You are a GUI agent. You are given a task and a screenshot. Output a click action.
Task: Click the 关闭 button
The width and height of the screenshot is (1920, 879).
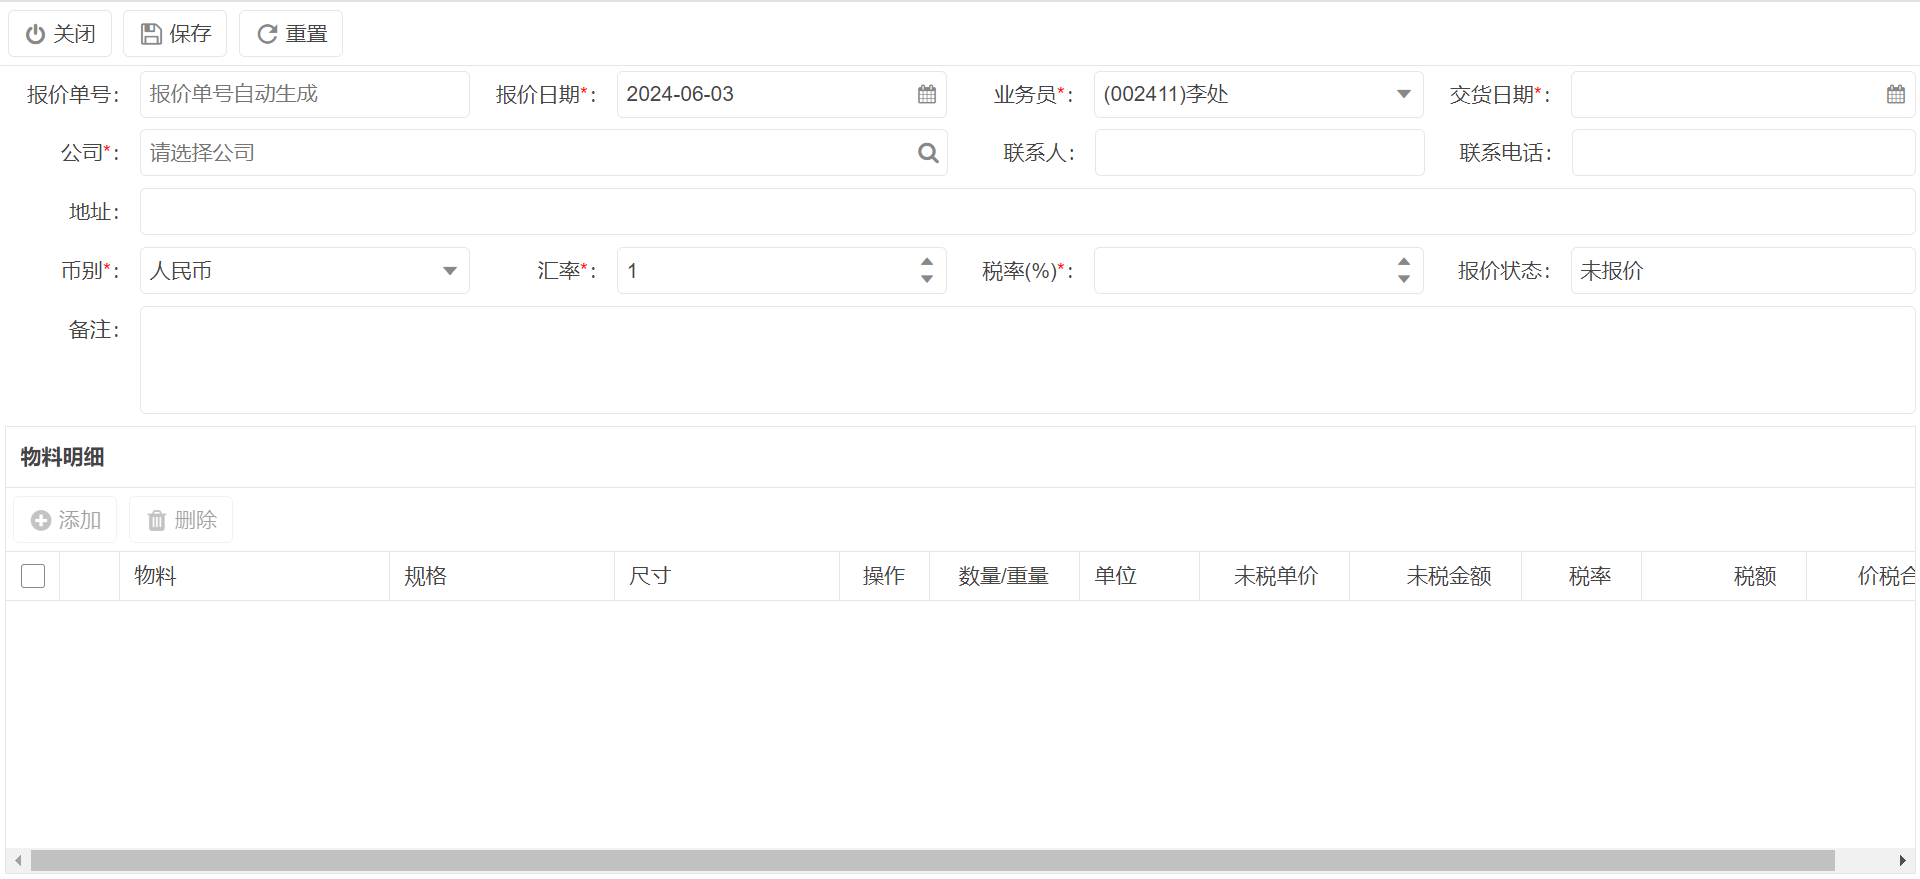60,34
